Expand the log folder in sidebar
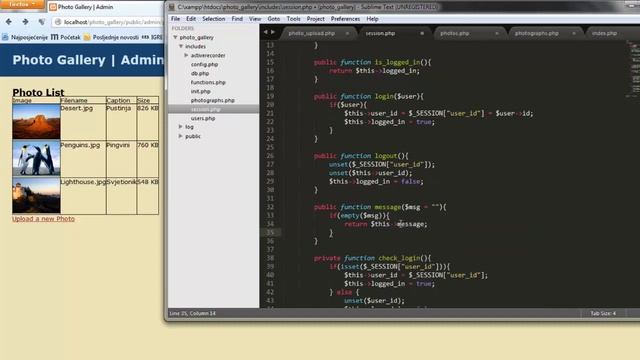The image size is (640, 360). coord(180,127)
